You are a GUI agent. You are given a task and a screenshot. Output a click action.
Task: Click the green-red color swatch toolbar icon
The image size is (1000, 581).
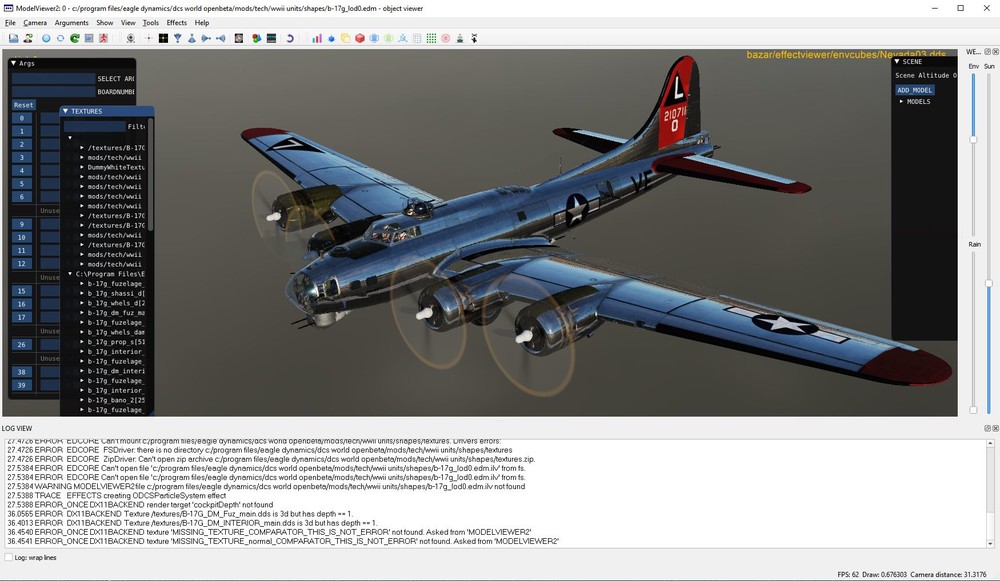[254, 38]
